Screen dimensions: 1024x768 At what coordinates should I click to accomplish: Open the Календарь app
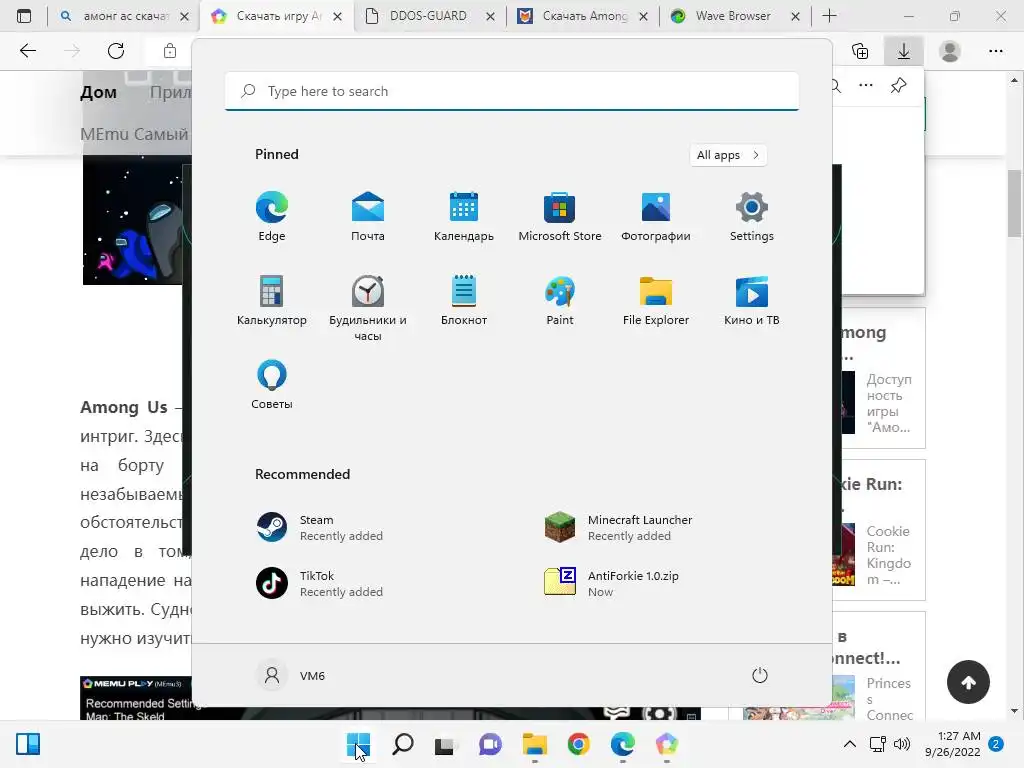point(464,217)
